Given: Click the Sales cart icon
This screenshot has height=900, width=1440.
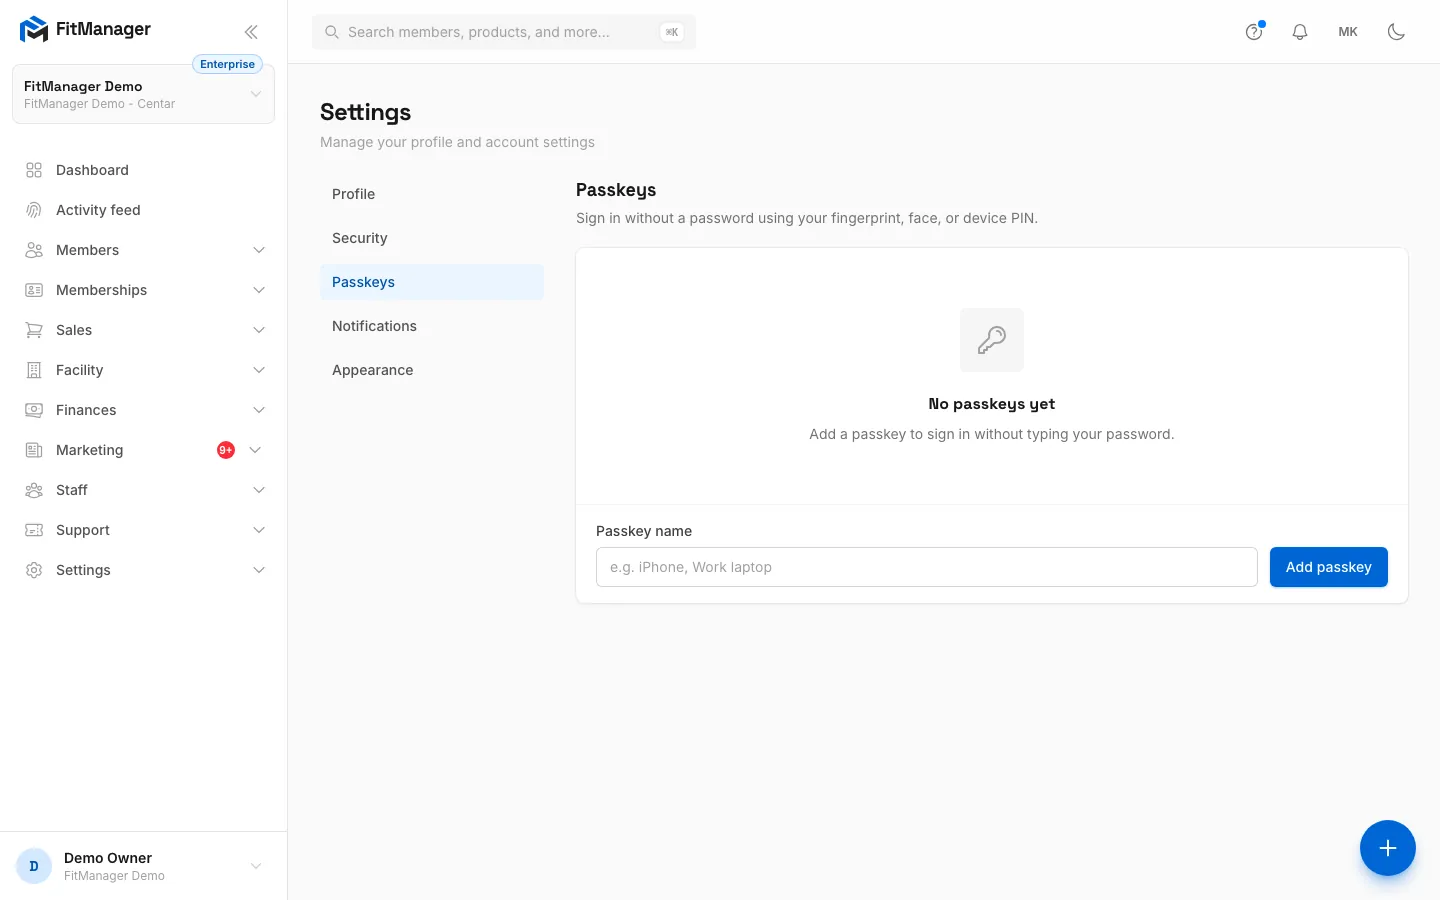Looking at the screenshot, I should (x=34, y=330).
